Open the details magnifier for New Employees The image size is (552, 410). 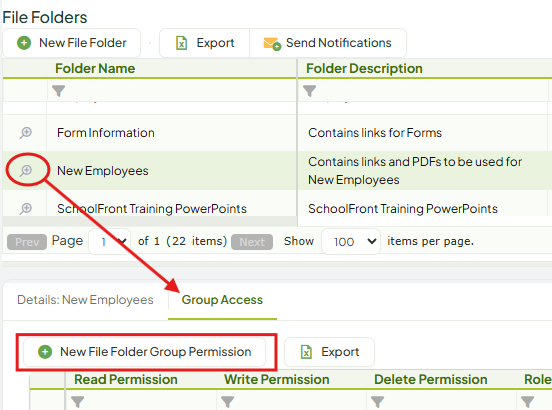[x=26, y=171]
